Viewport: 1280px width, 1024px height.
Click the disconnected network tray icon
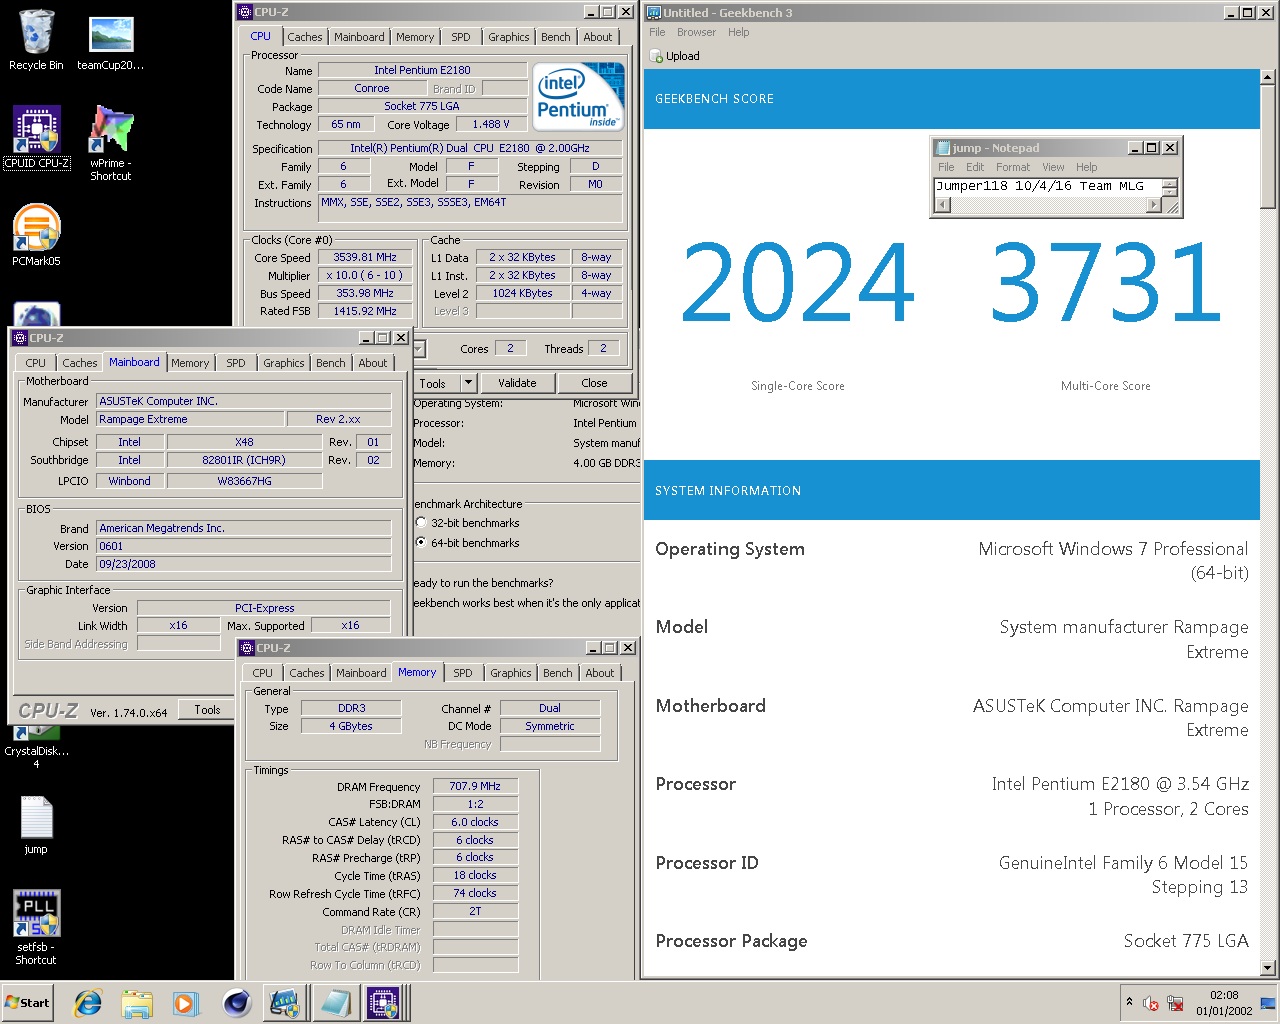click(1176, 1003)
